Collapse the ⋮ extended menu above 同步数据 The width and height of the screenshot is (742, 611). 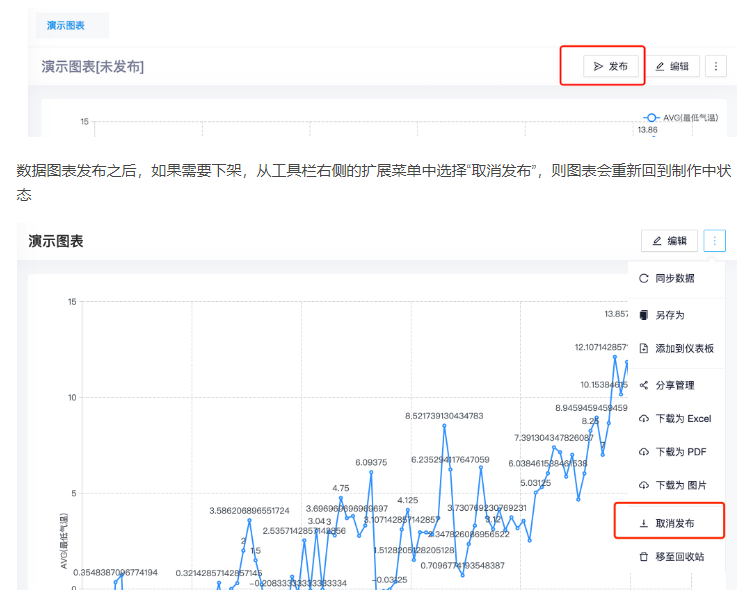point(714,241)
